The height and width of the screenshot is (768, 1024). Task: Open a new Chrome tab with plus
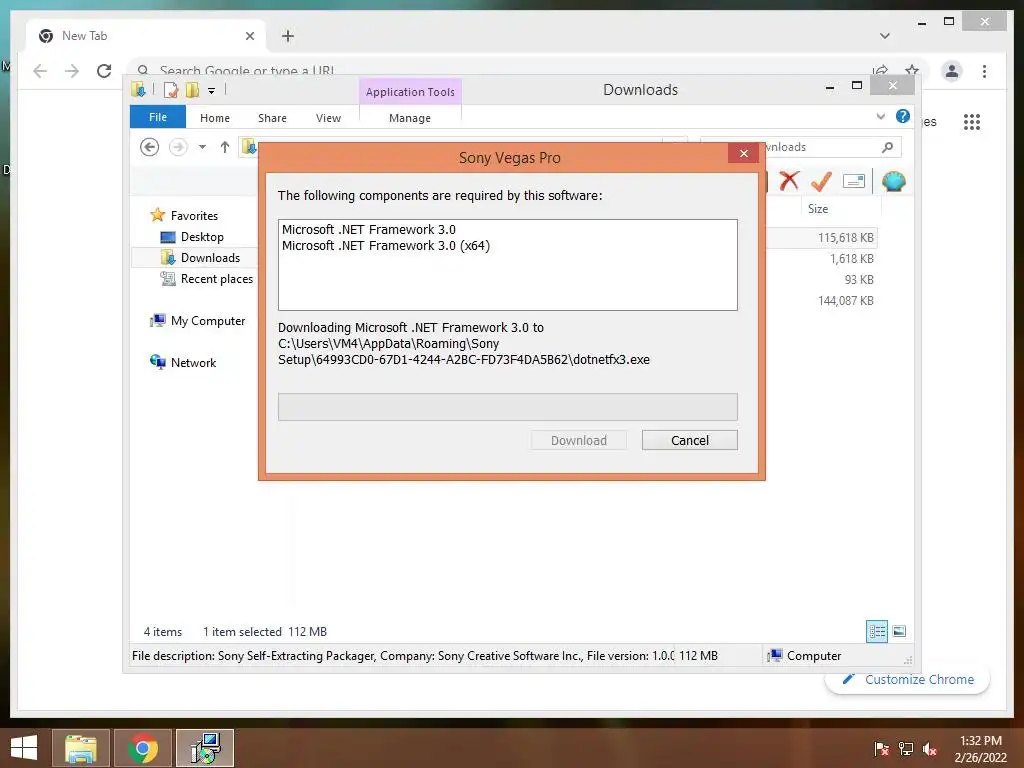288,36
